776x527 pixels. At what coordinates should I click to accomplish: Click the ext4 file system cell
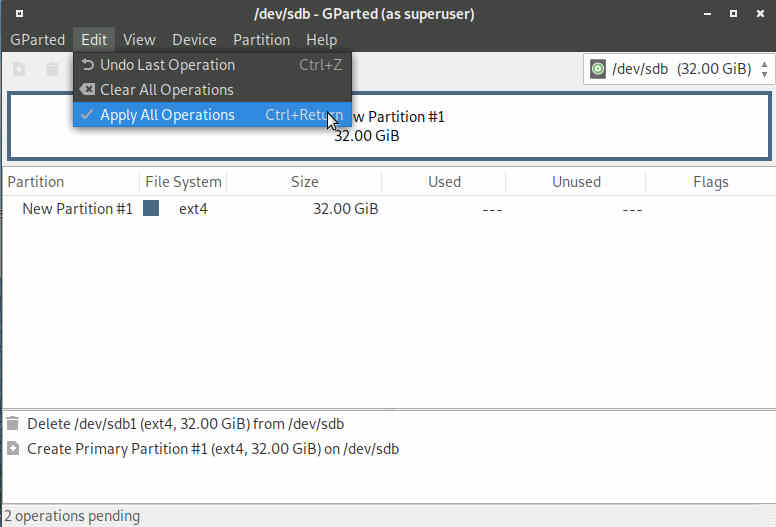[x=193, y=209]
